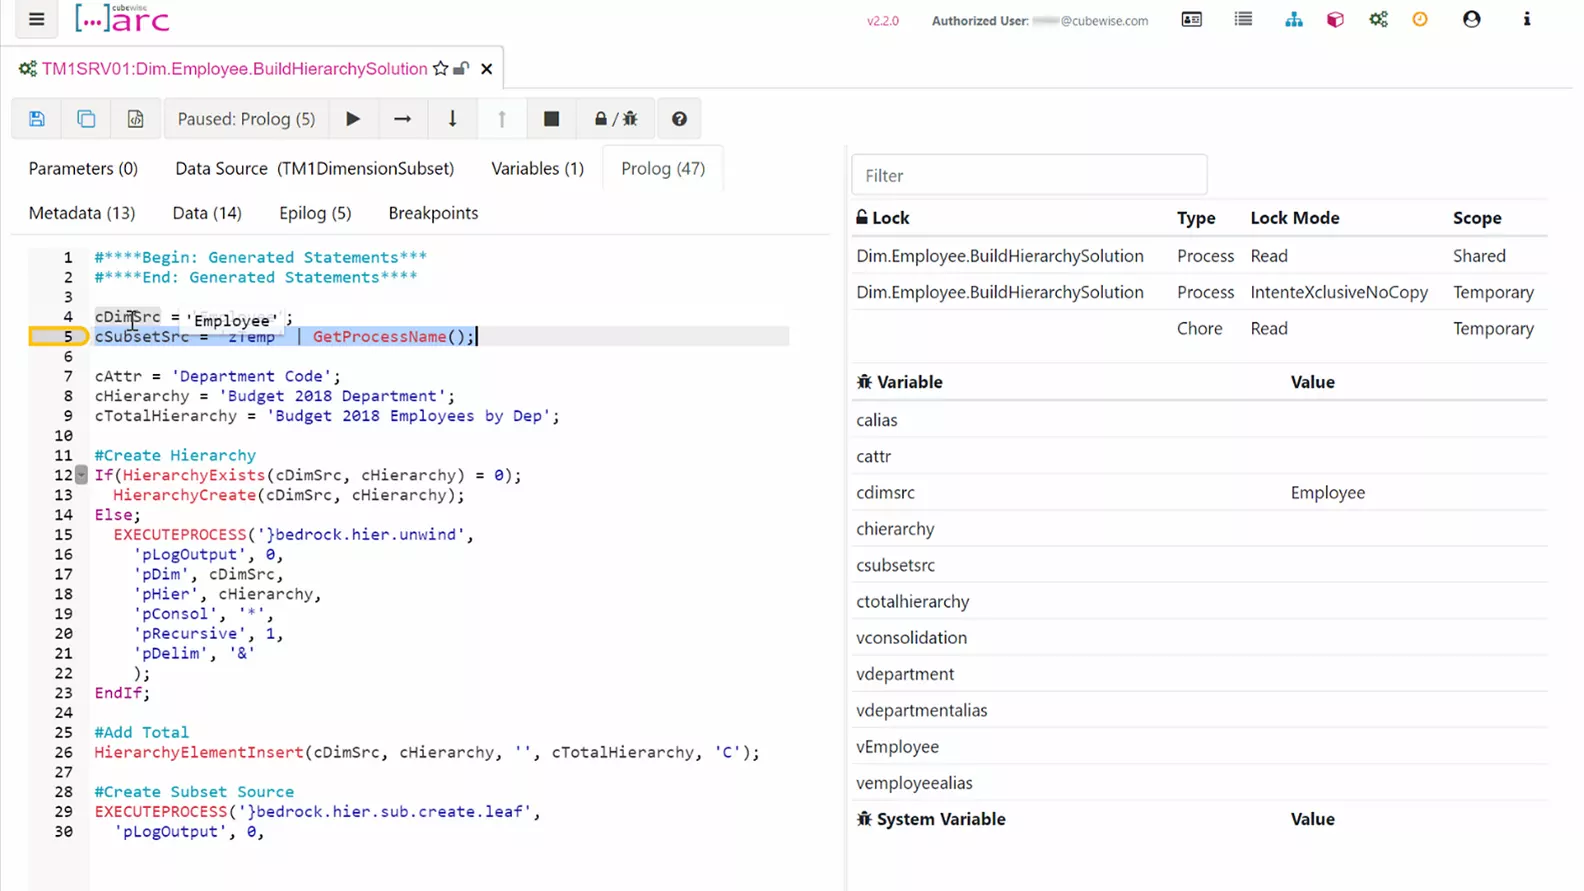Open the user account menu
This screenshot has width=1584, height=891.
tap(1471, 20)
